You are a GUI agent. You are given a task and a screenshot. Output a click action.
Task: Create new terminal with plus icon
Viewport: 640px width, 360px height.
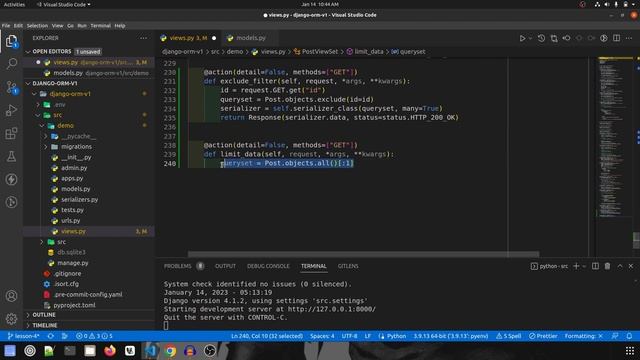click(576, 266)
